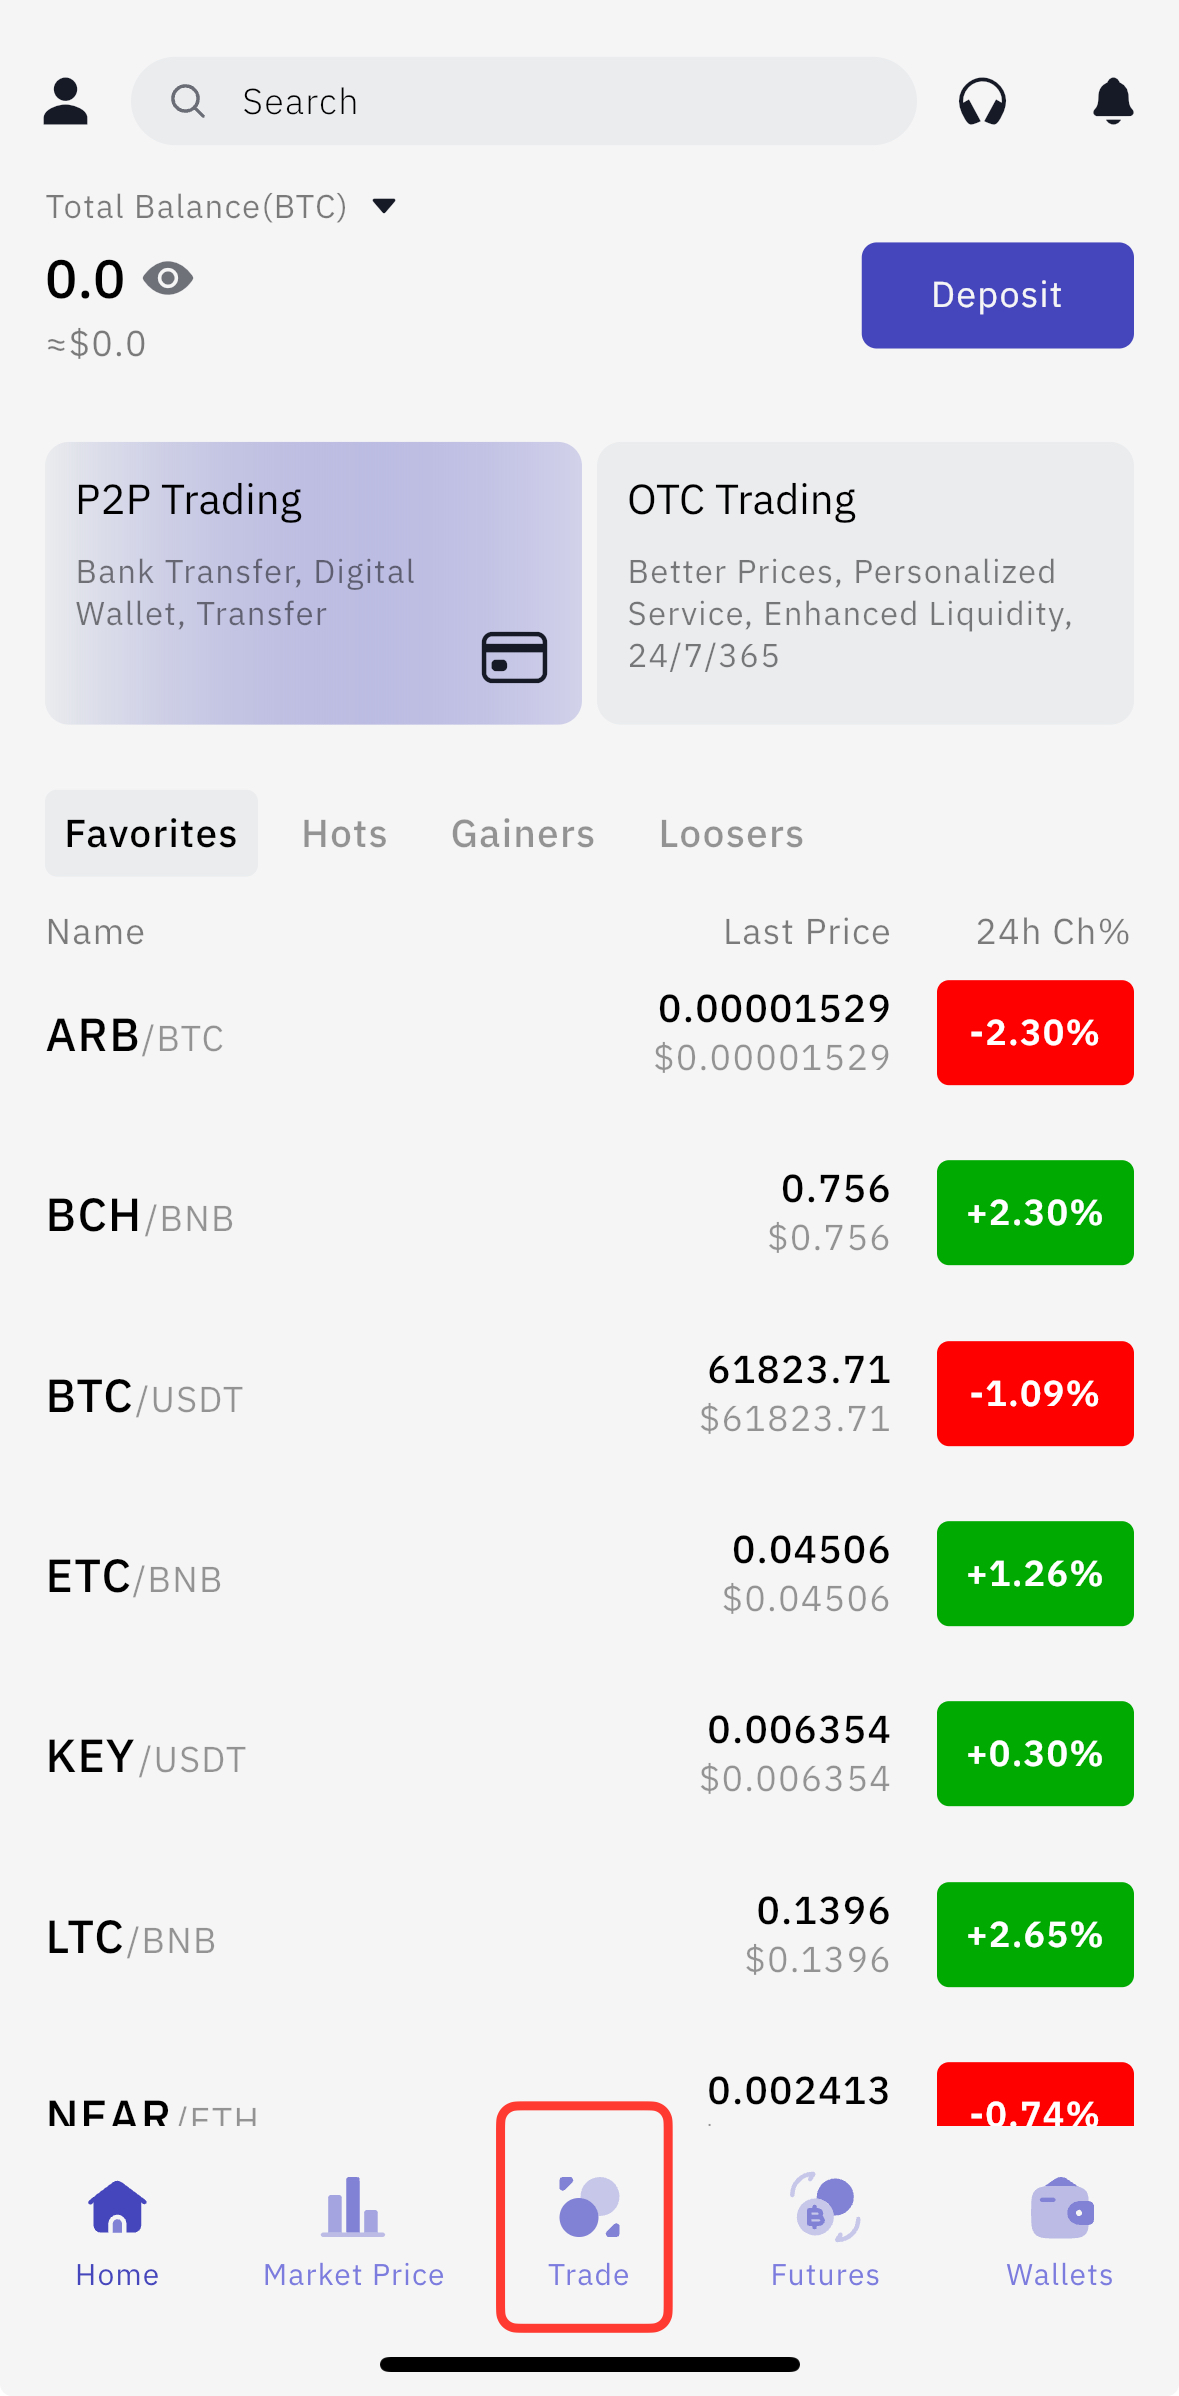1179x2396 pixels.
Task: Open Futures from bottom navigation
Action: pyautogui.click(x=825, y=2207)
